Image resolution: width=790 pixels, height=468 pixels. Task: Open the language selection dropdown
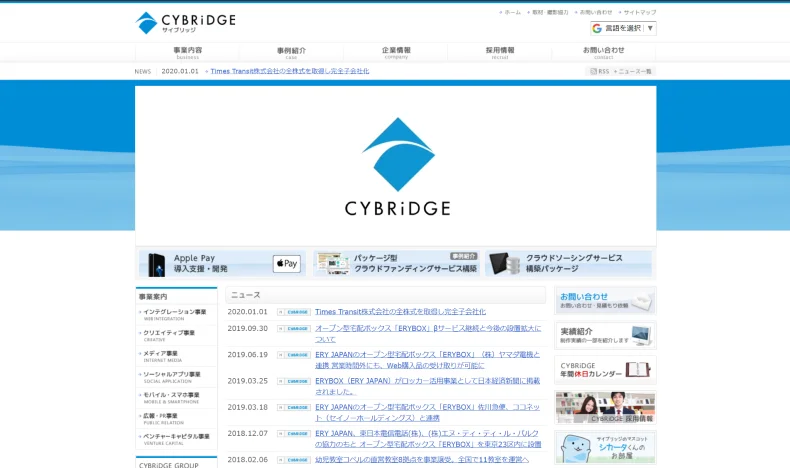[x=623, y=28]
